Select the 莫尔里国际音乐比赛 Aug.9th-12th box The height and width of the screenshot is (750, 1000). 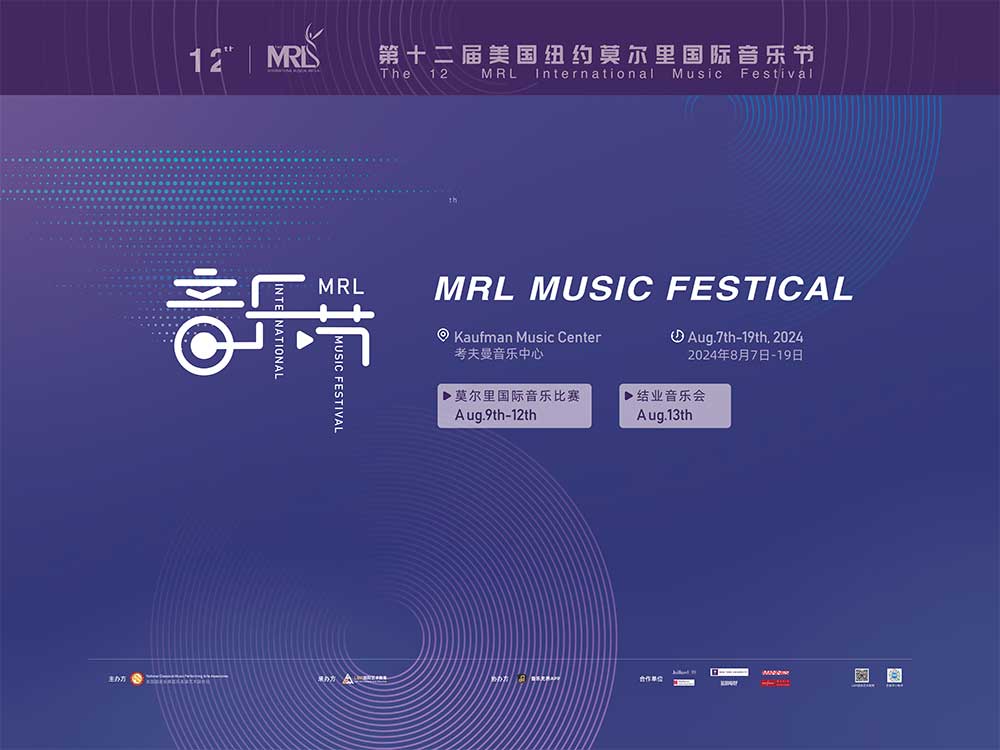514,406
